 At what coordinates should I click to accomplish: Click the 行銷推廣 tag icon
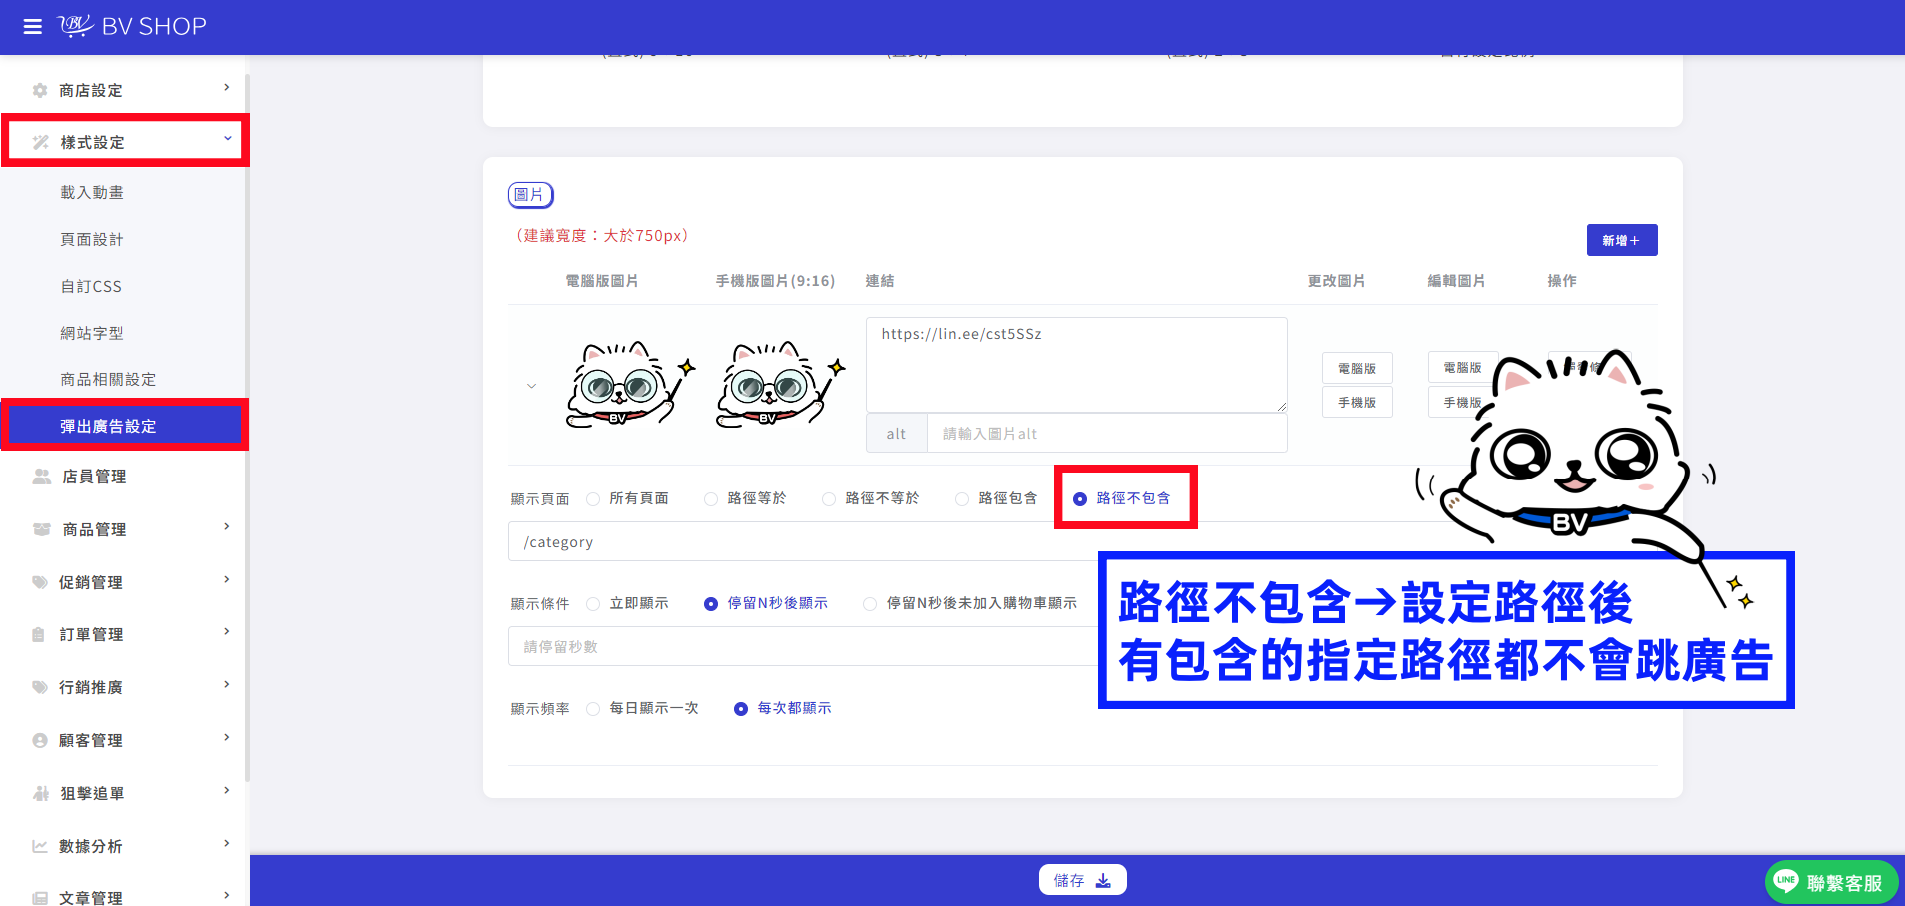point(40,687)
